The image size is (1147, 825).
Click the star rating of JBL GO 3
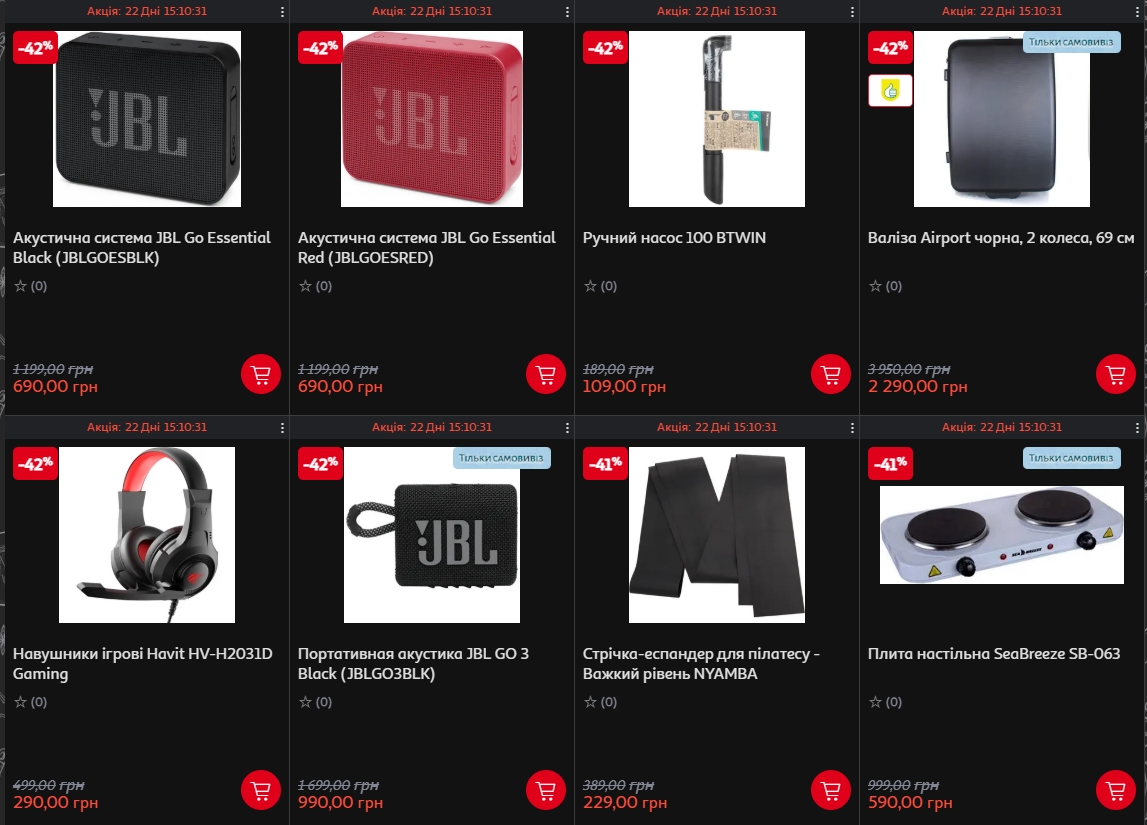(315, 702)
